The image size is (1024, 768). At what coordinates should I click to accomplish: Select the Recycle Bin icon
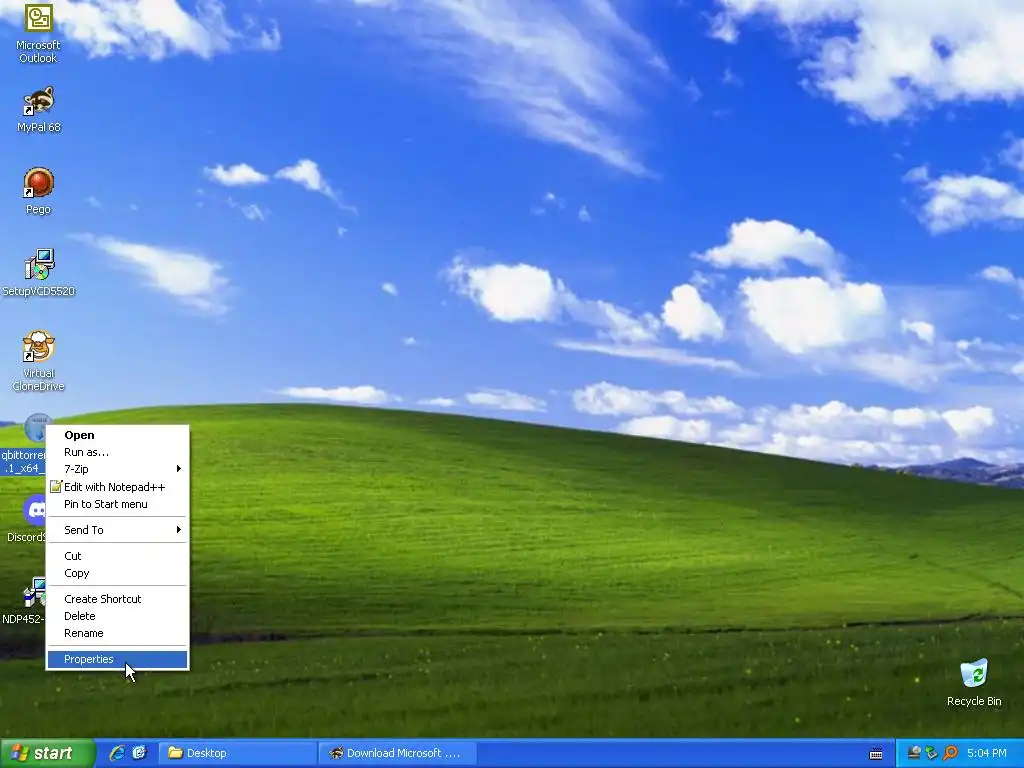[974, 682]
